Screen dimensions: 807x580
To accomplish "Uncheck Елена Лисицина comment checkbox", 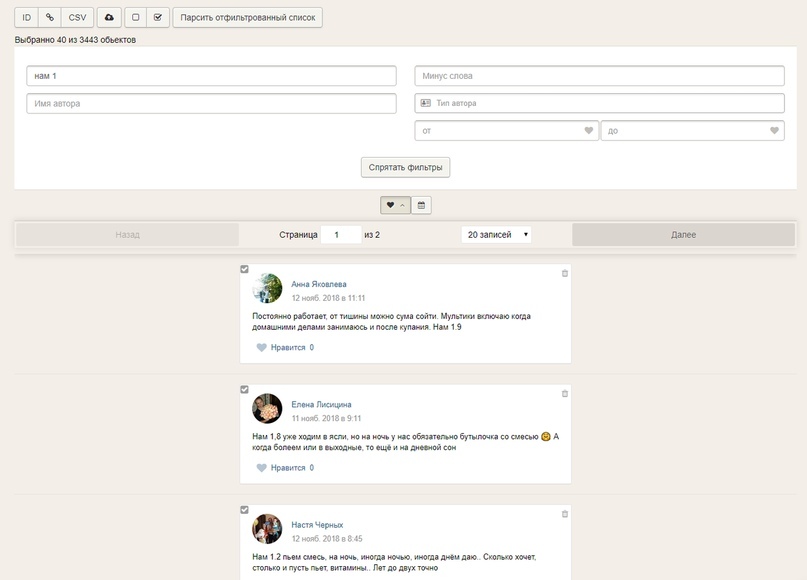I will [244, 390].
